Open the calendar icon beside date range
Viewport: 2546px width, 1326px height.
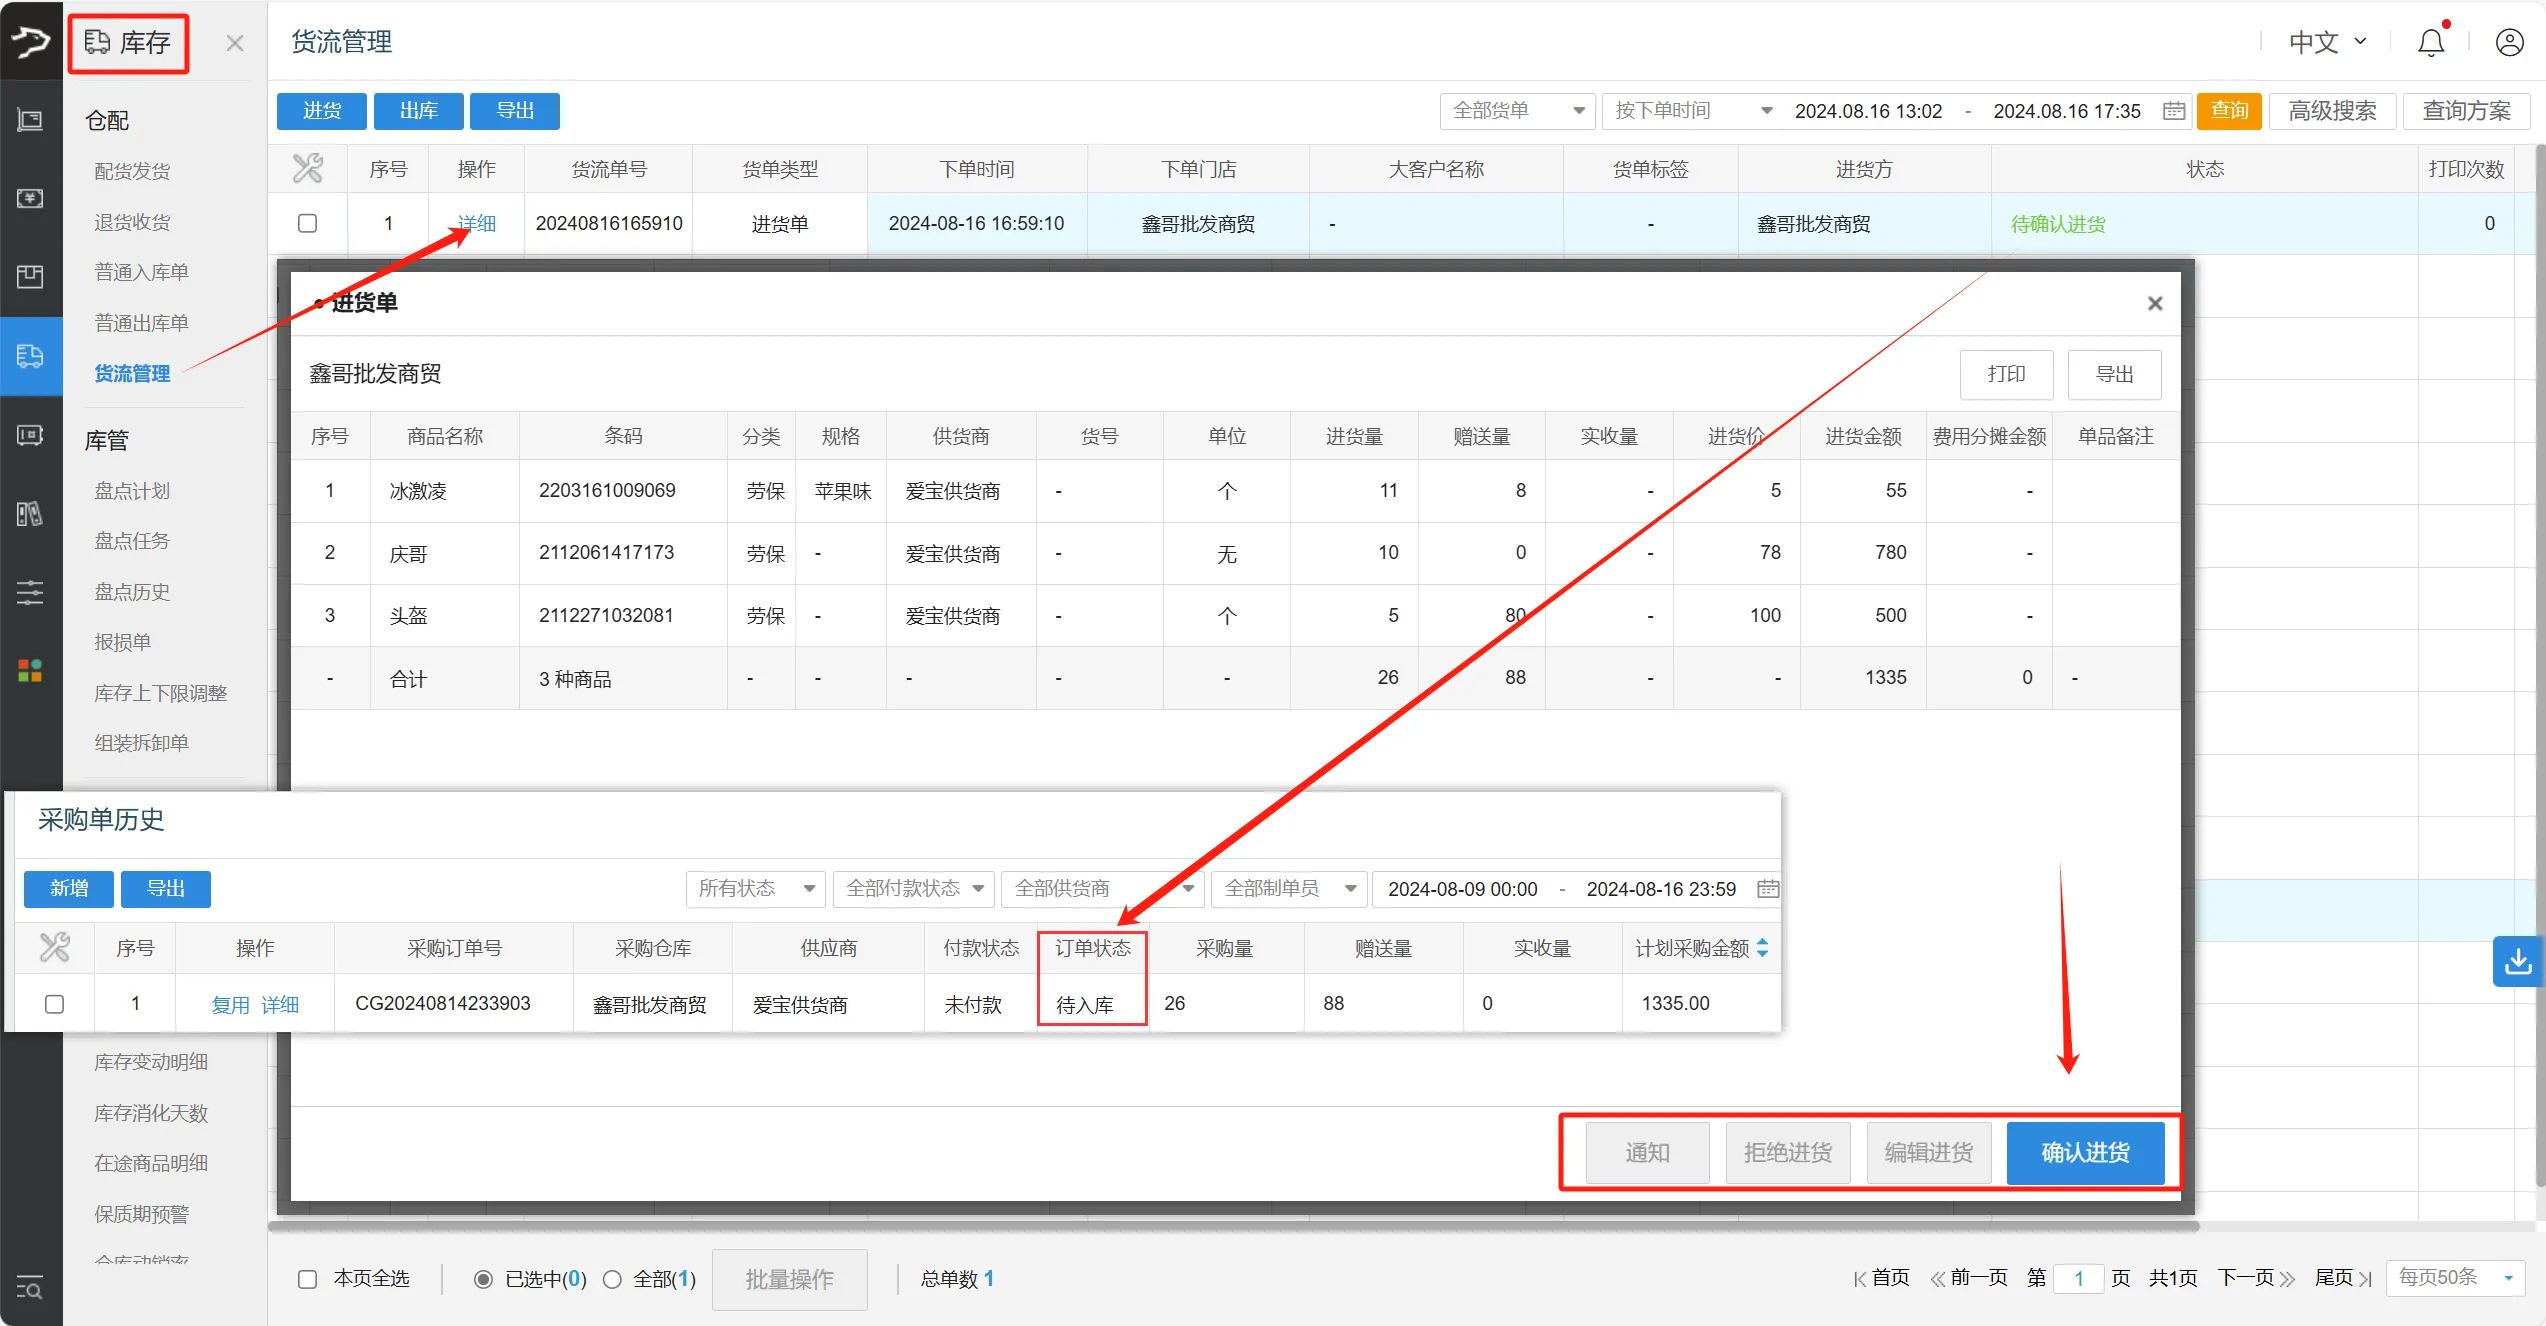click(x=2172, y=110)
